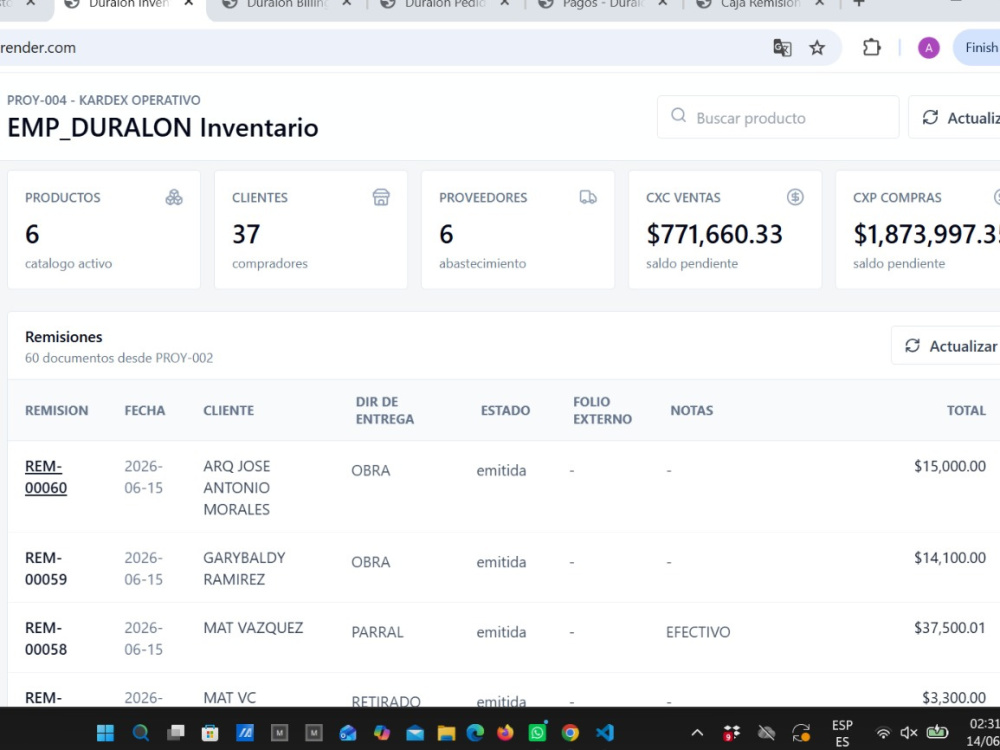Viewport: 1000px width, 750px height.
Task: Click the magnifier icon in Buscar producto
Action: pos(679,116)
